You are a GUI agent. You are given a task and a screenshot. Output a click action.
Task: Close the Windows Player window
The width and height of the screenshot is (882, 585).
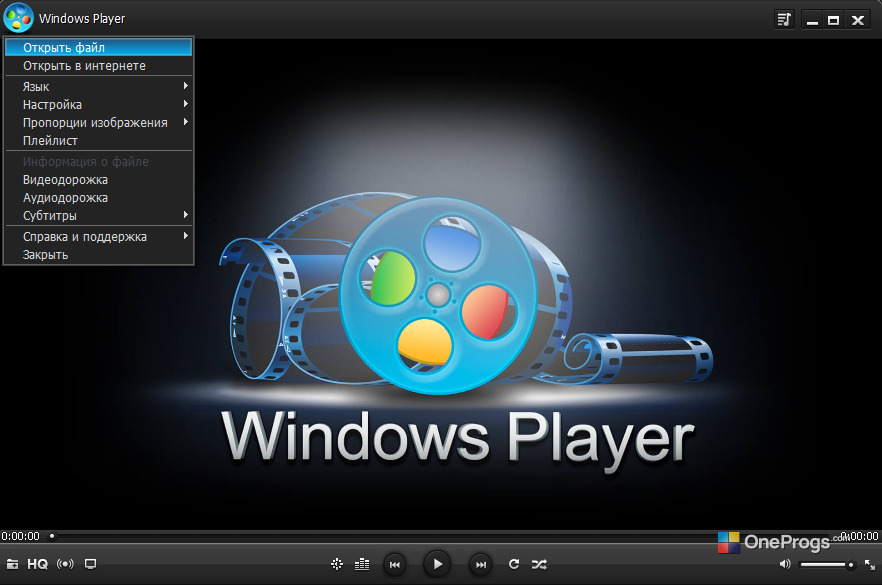(857, 20)
